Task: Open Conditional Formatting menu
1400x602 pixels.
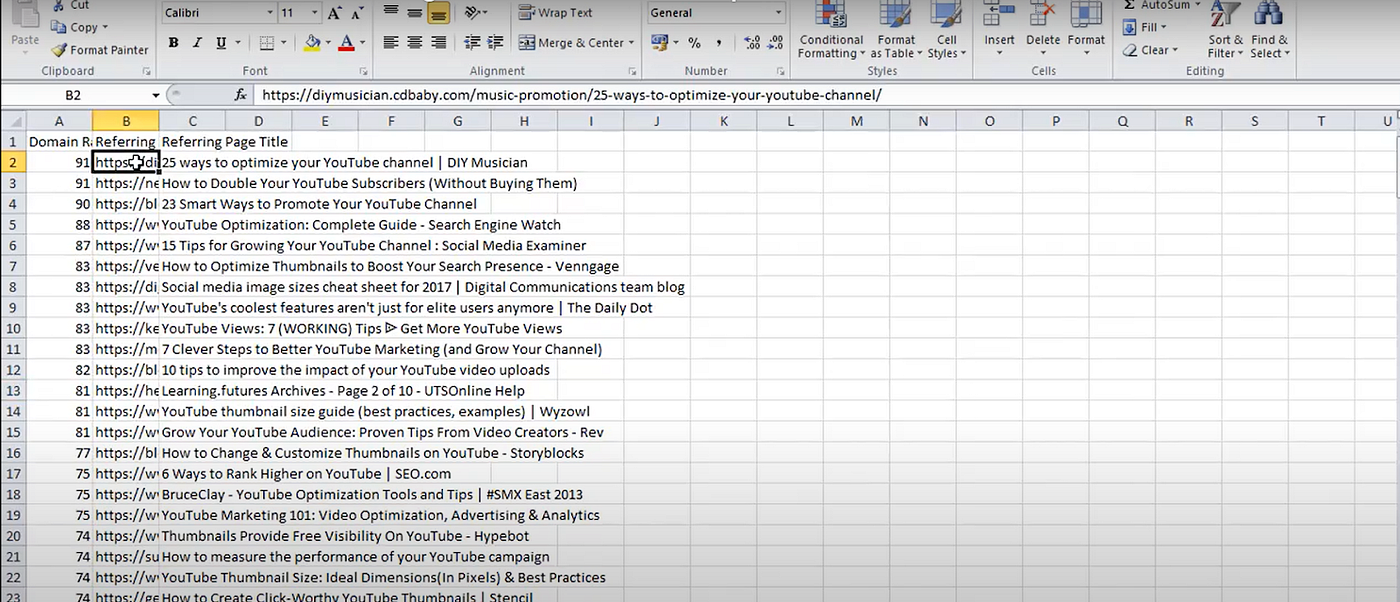Action: pos(831,30)
